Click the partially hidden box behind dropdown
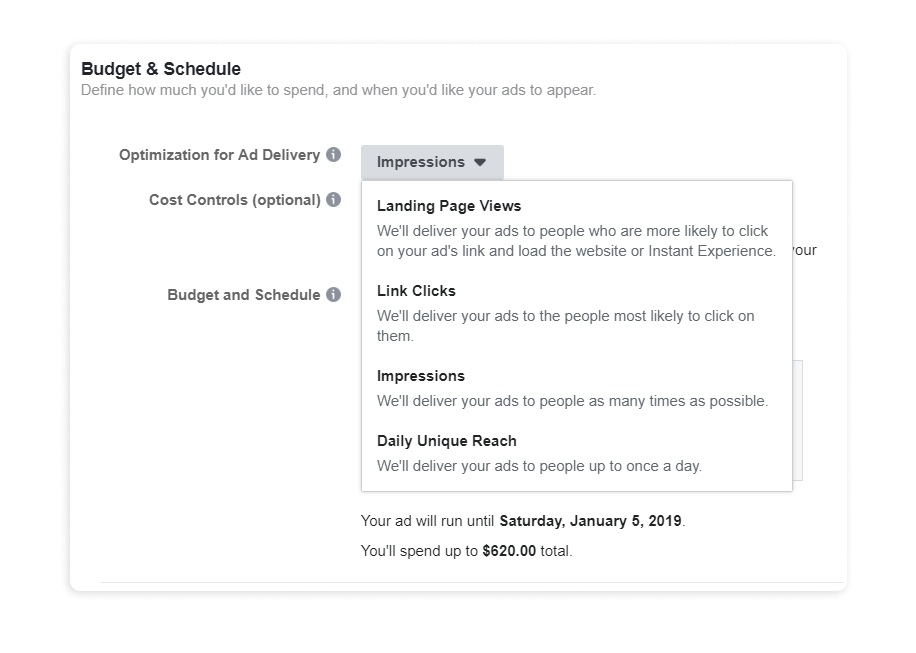Screen dimensions: 916x653 pos(798,421)
